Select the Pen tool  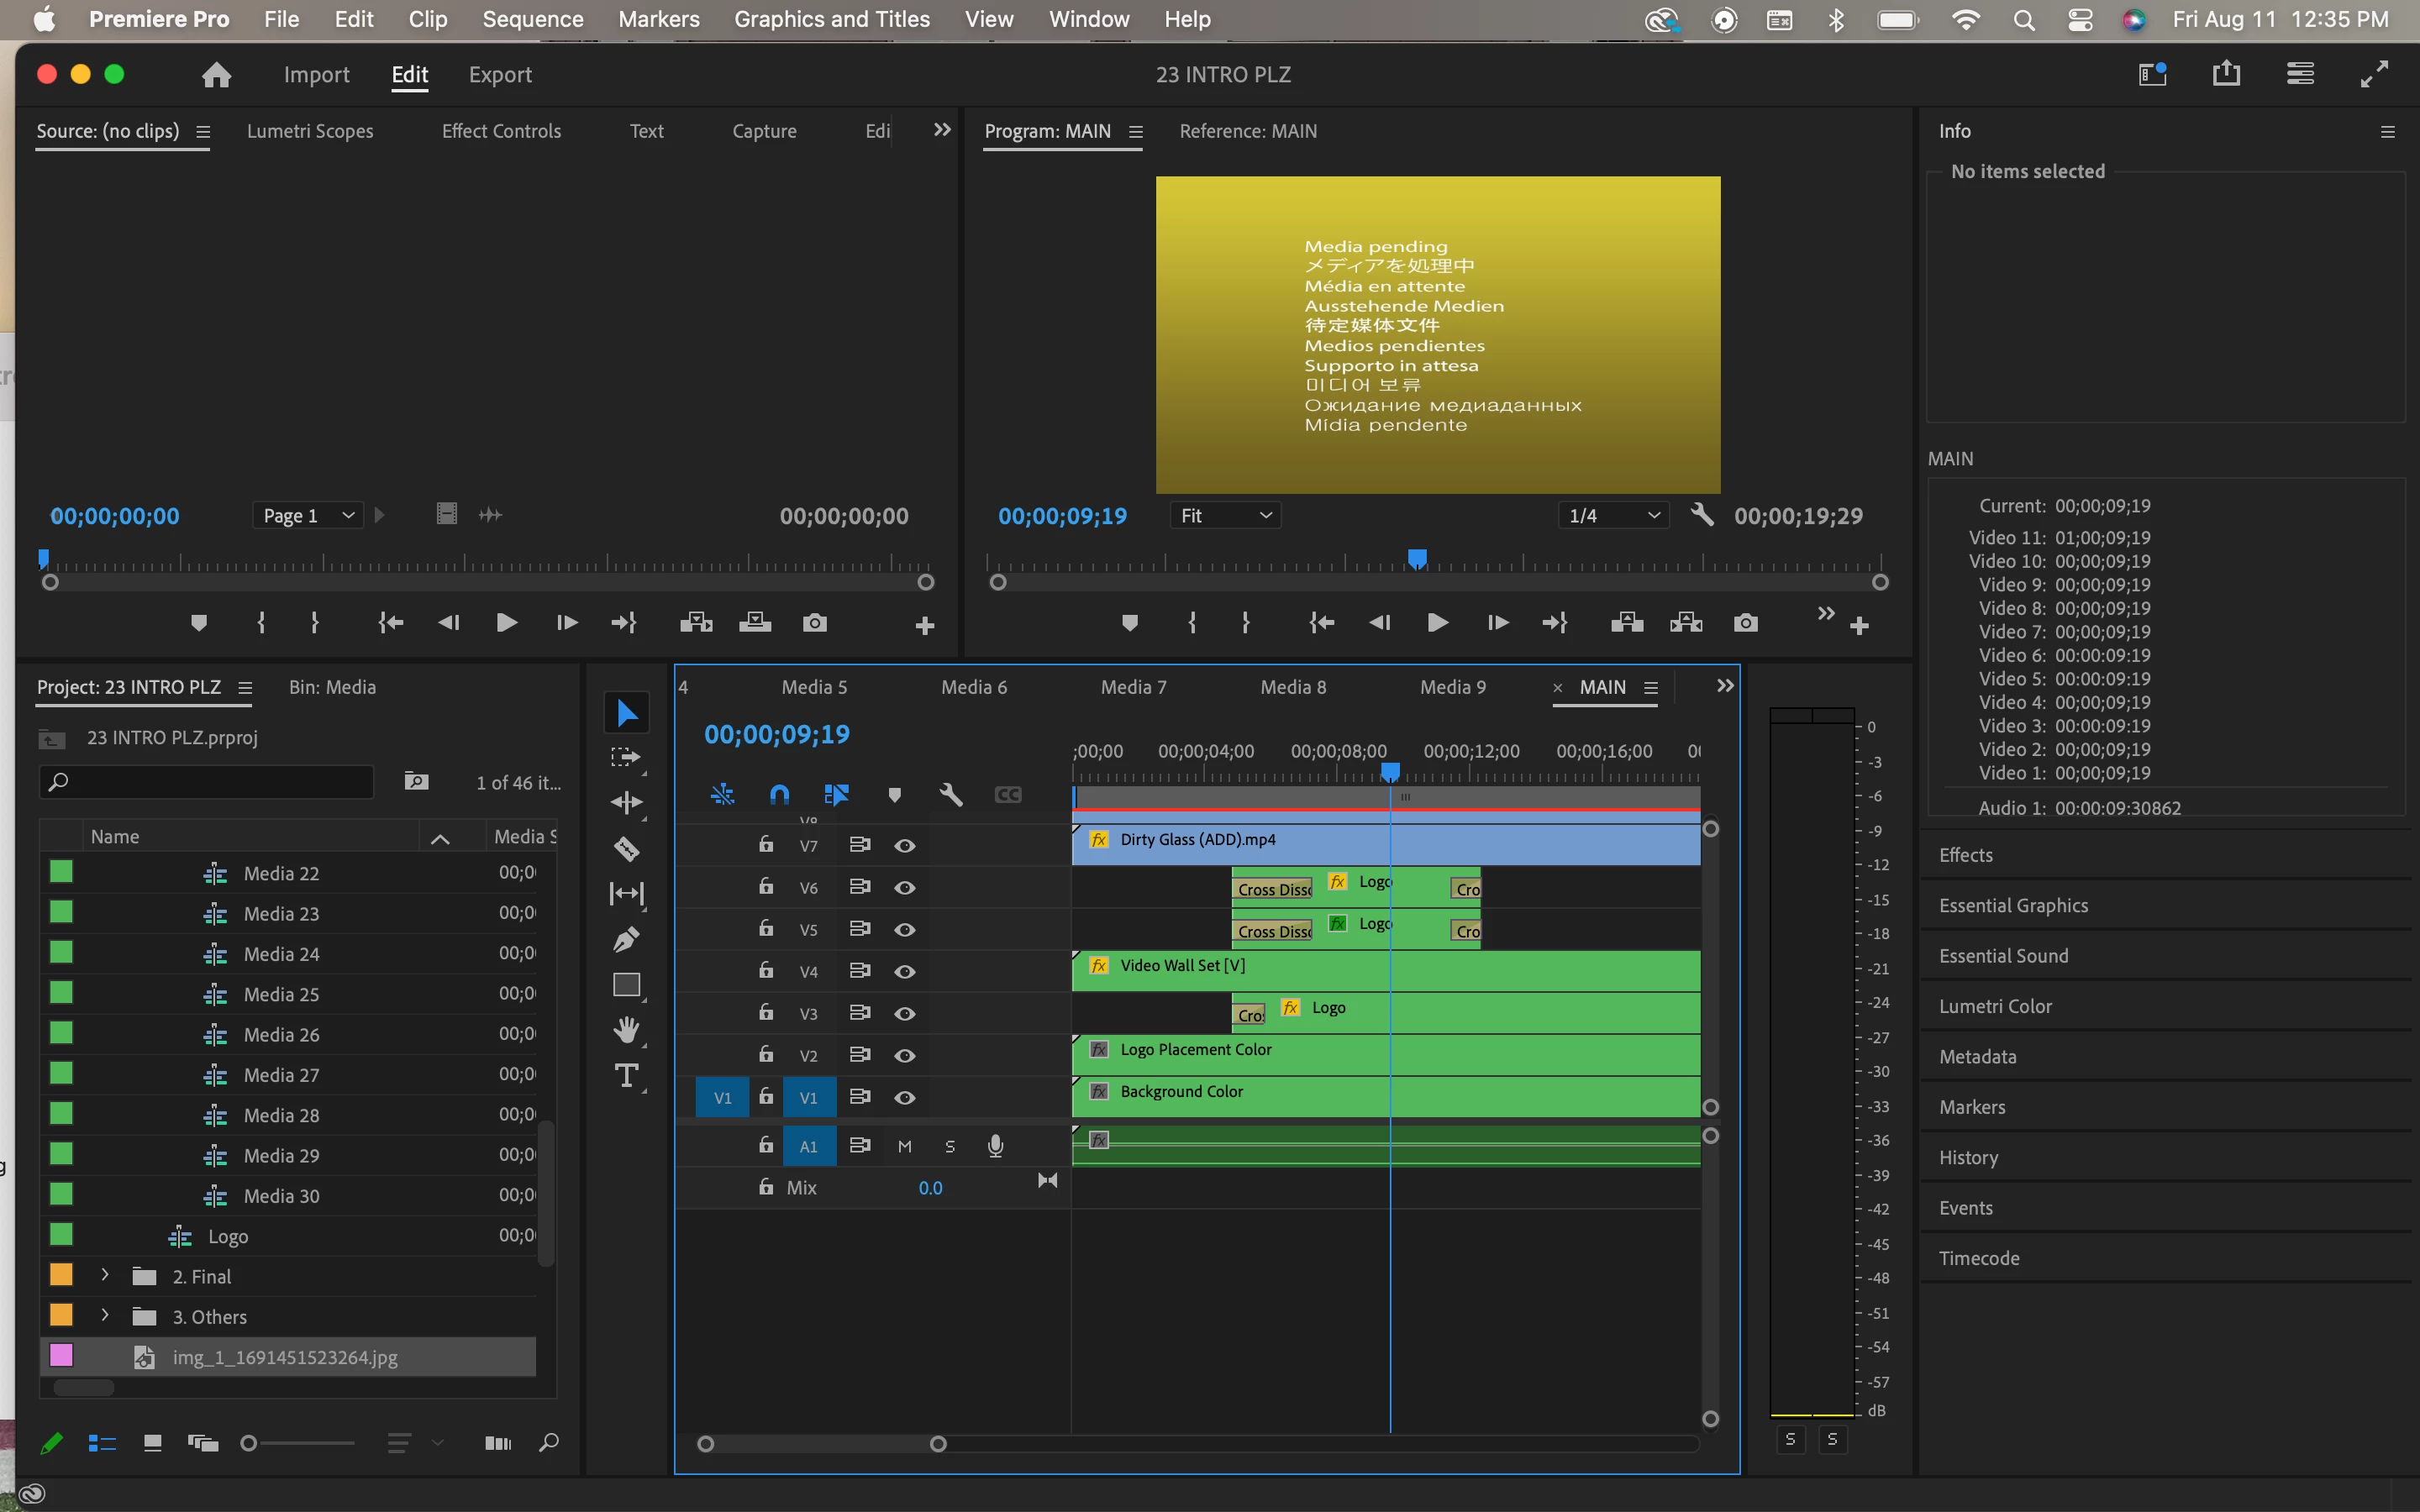click(626, 939)
